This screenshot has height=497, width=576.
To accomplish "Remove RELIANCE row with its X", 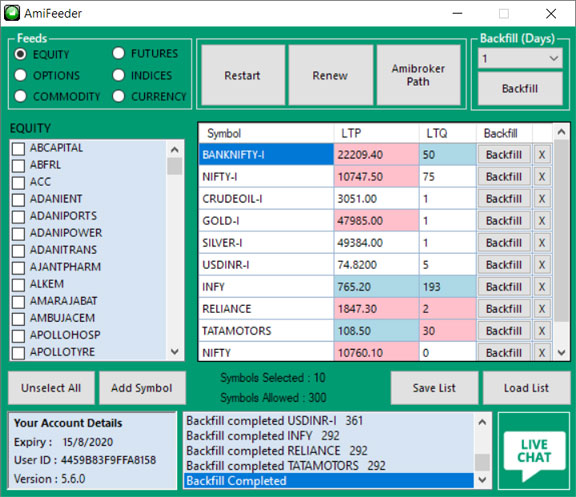I will (542, 309).
